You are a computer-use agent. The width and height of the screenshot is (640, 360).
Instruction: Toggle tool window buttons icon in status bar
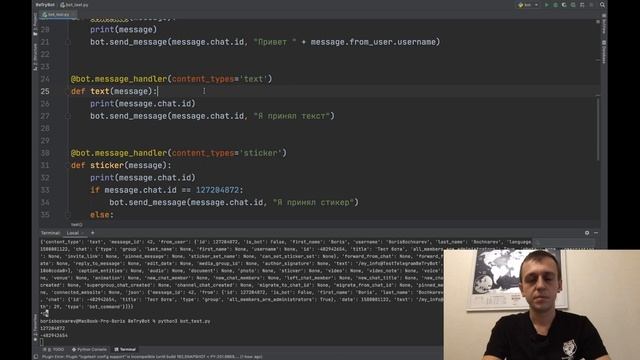[36, 357]
